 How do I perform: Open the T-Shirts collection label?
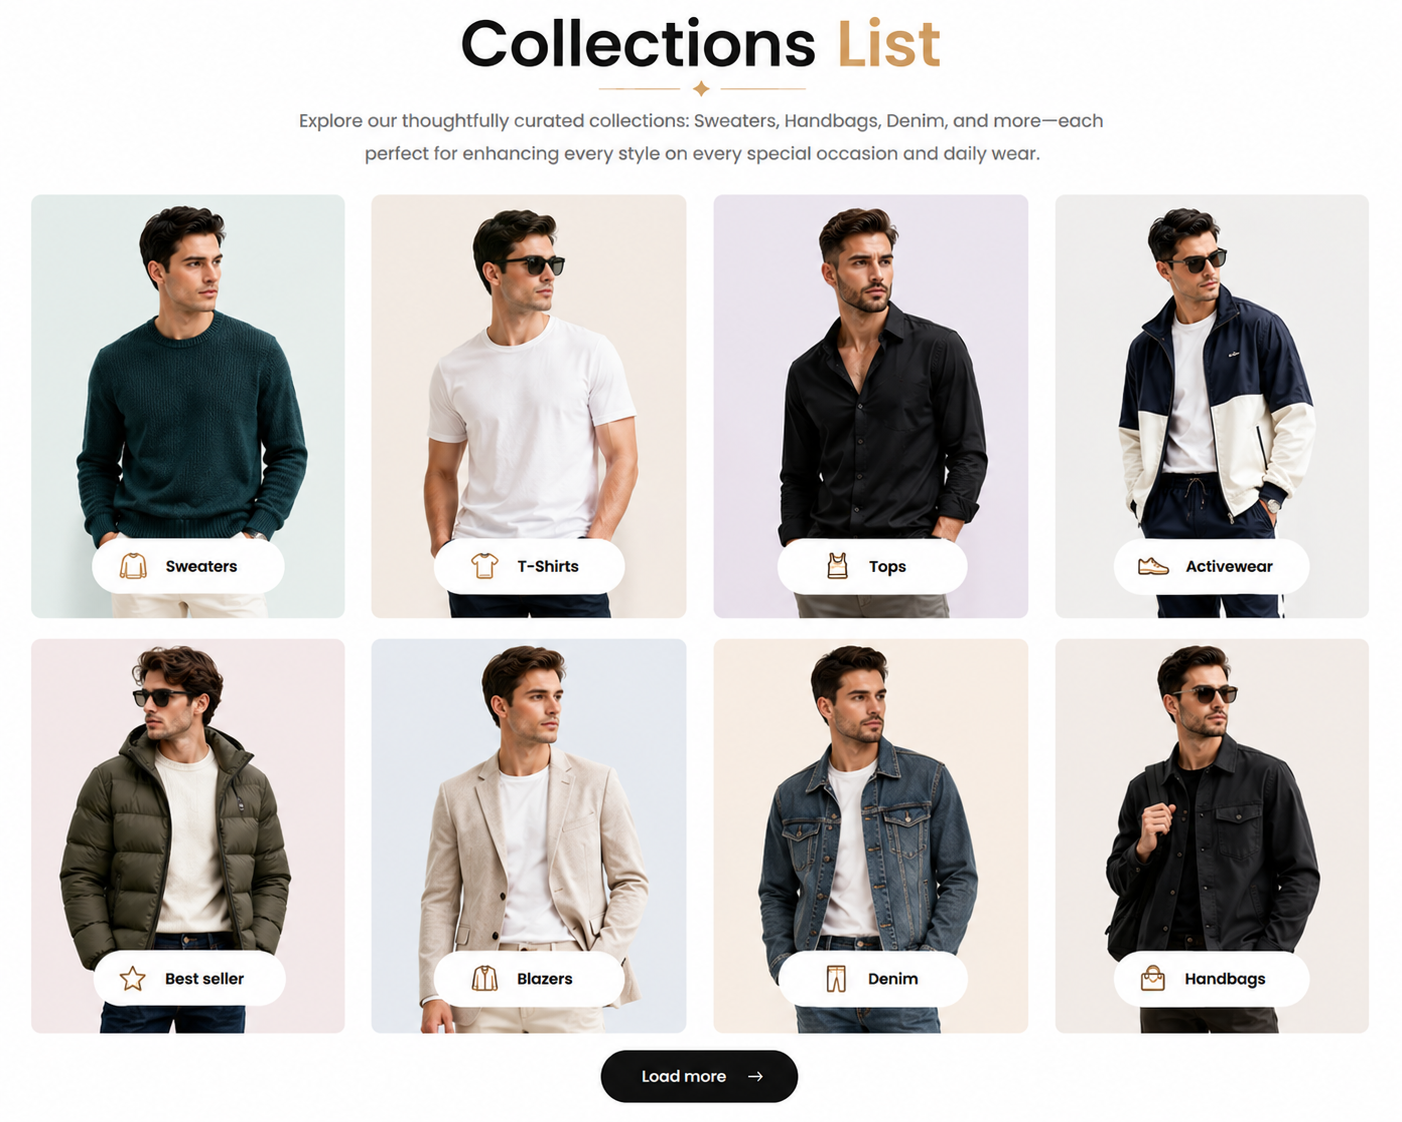529,566
